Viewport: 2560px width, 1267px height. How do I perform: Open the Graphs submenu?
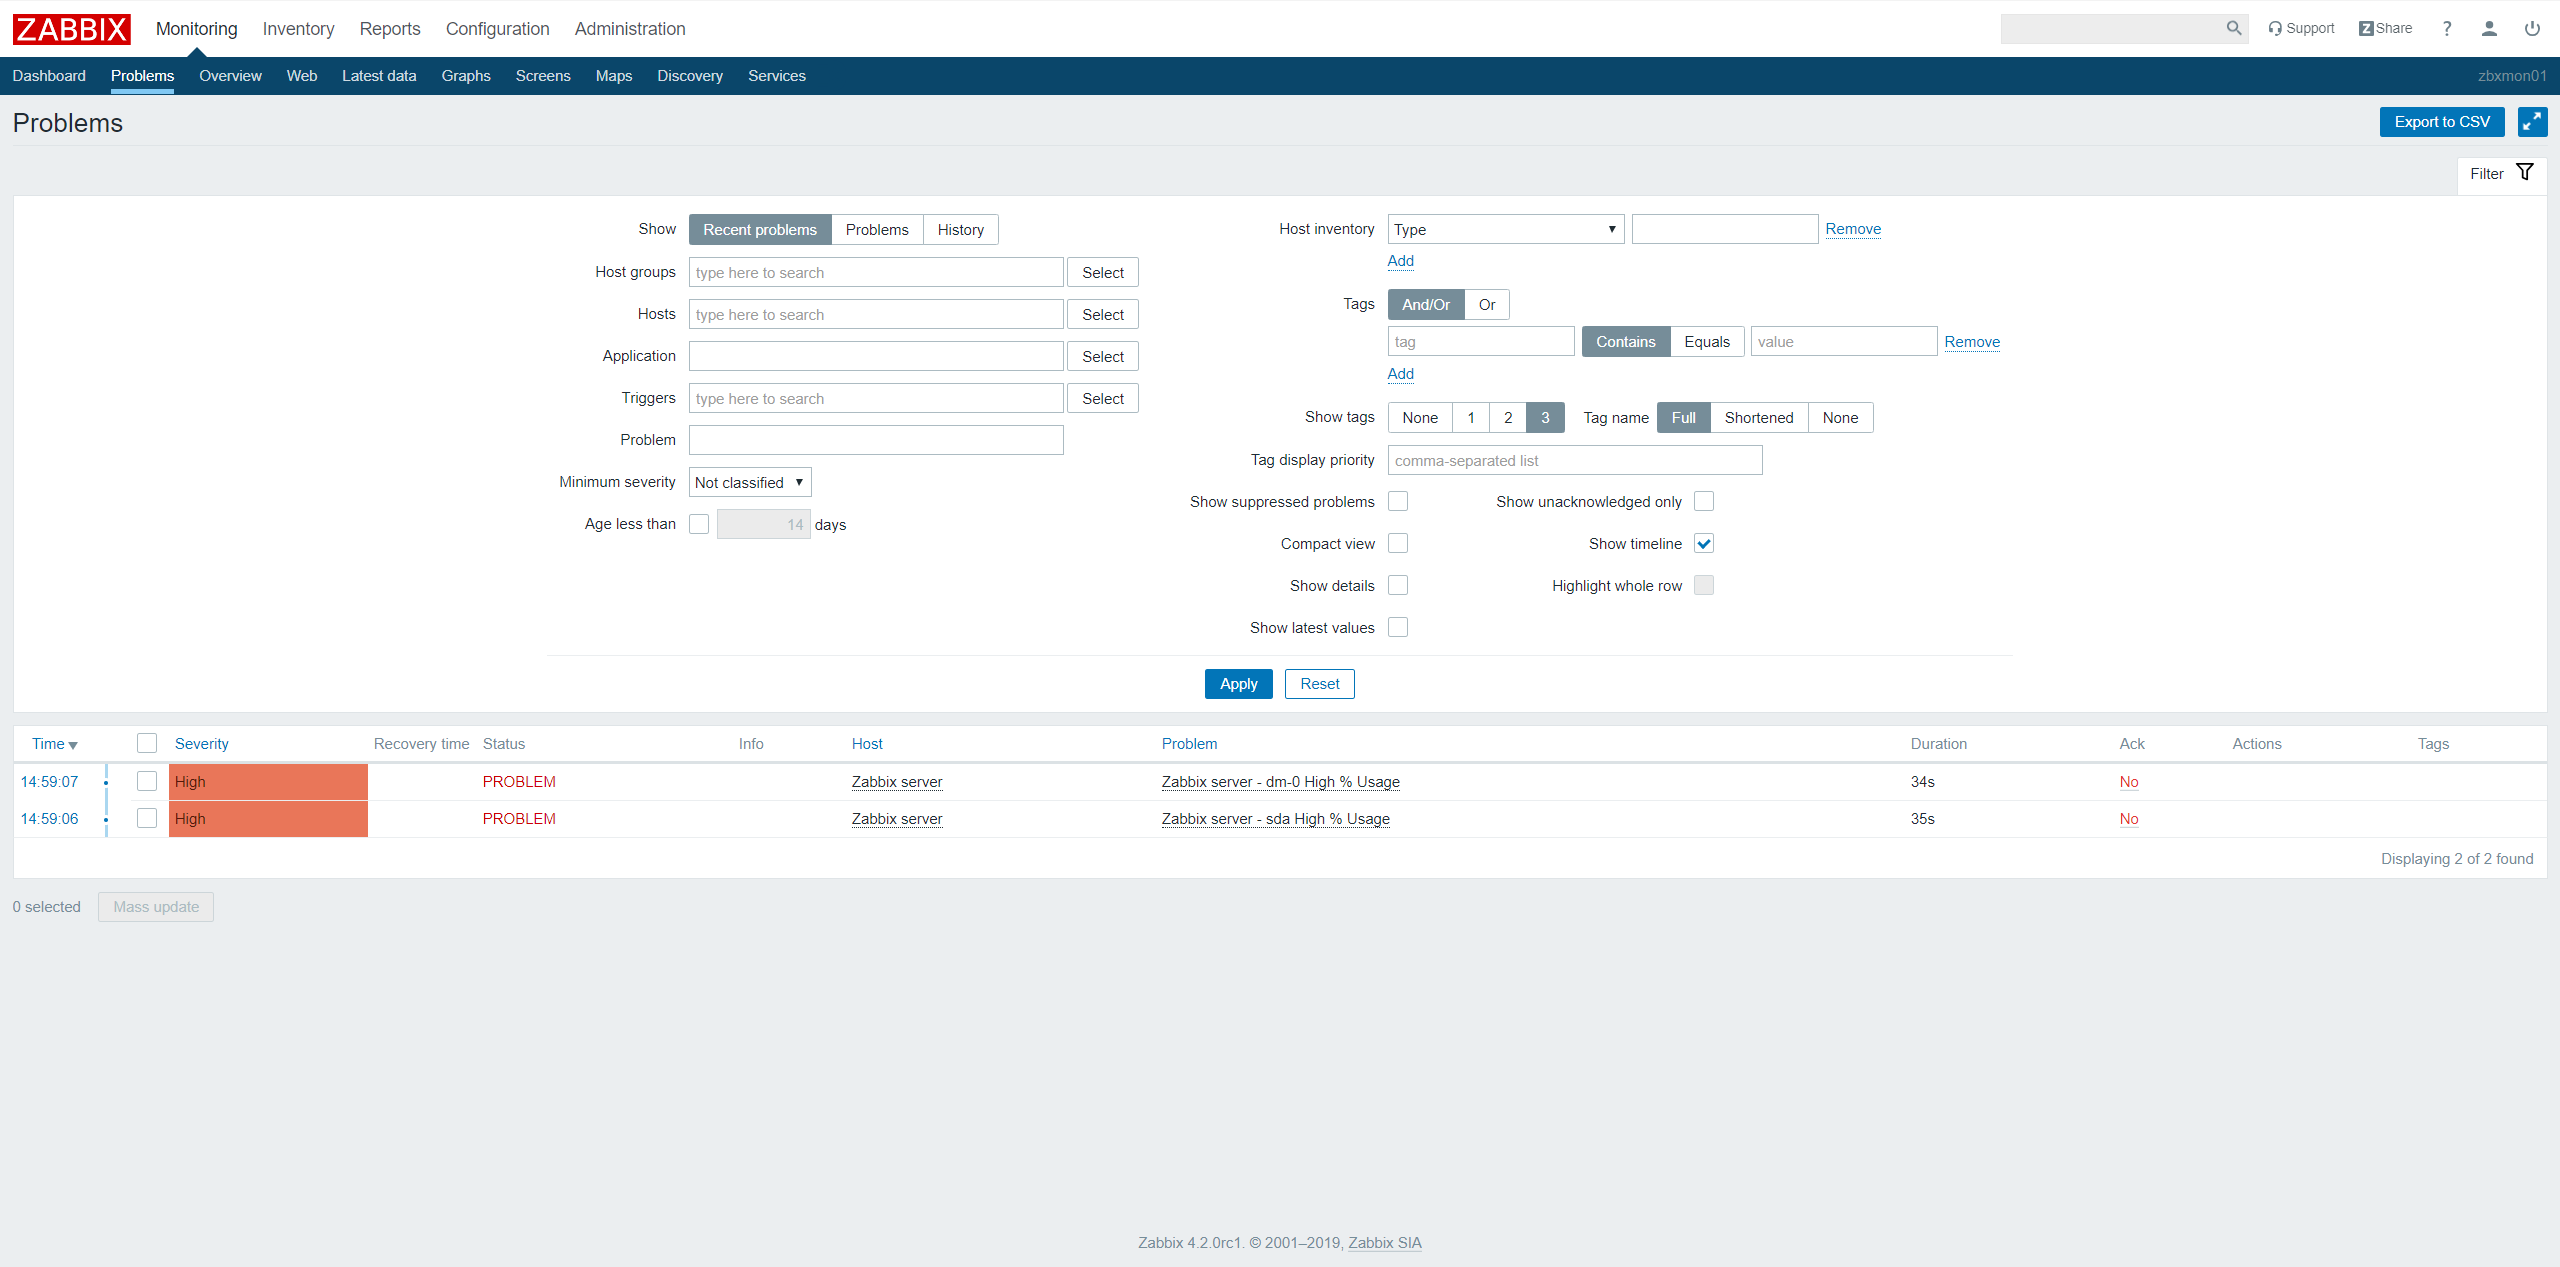pyautogui.click(x=466, y=76)
